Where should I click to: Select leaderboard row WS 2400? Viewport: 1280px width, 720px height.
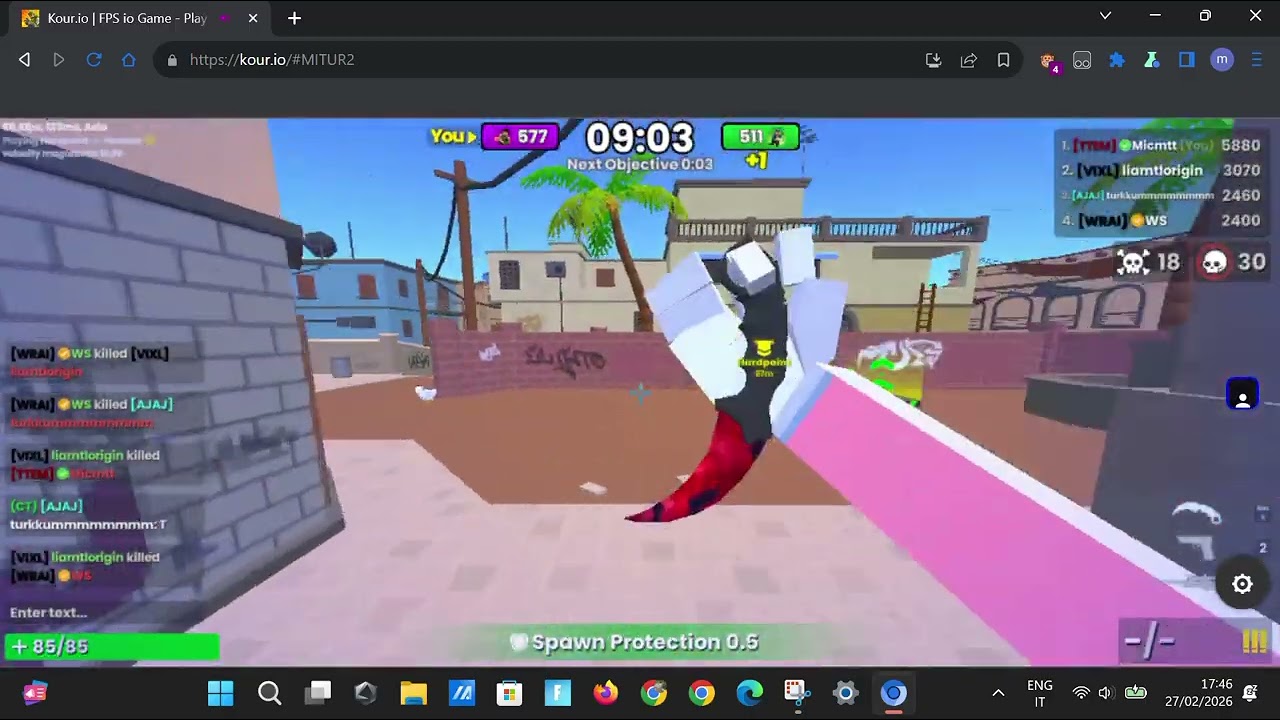click(x=1160, y=220)
